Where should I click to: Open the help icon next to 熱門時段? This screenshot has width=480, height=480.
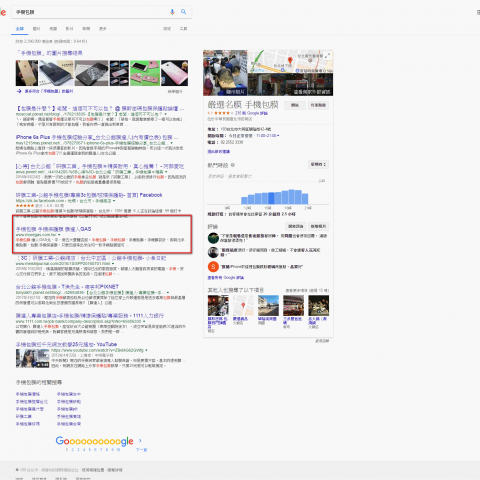[x=233, y=165]
